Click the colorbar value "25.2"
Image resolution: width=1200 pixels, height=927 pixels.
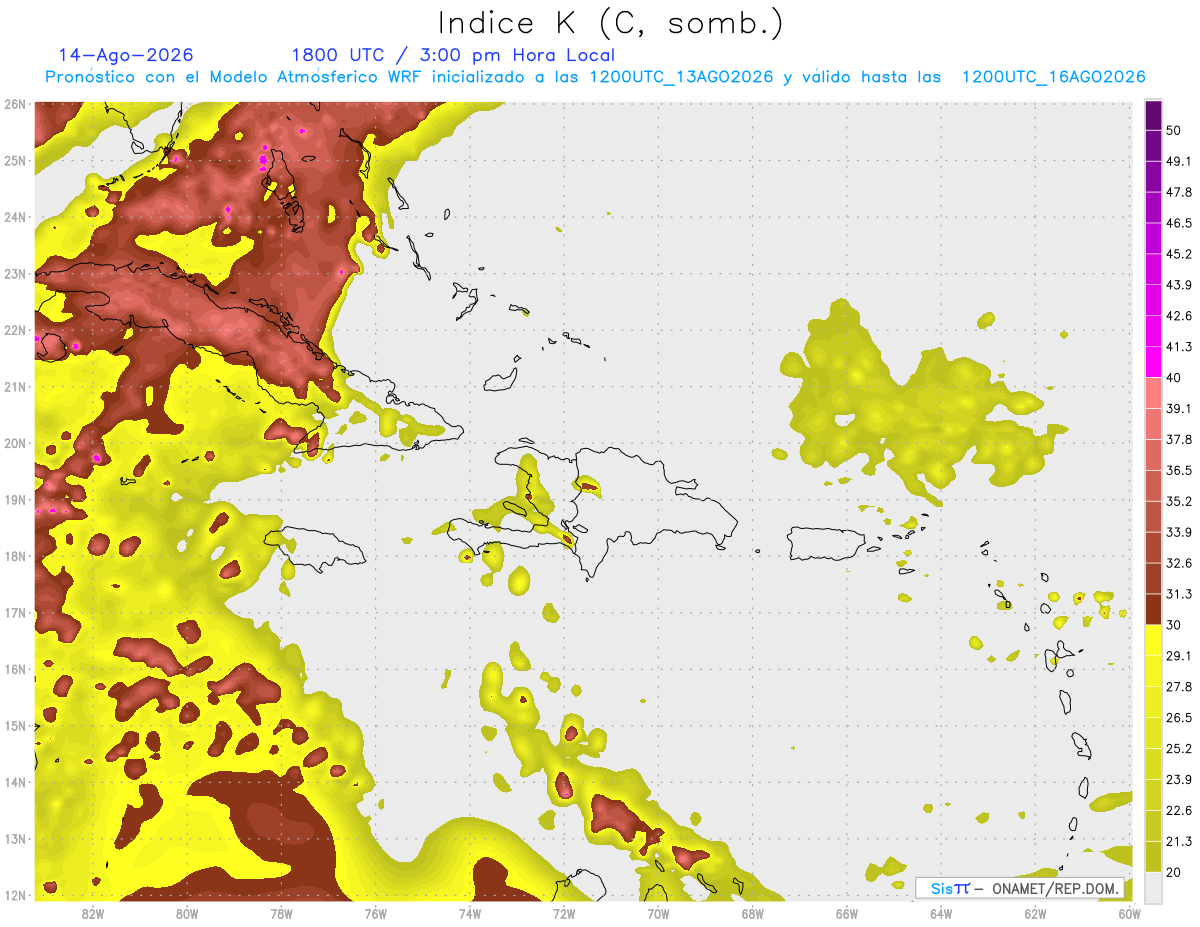[1179, 749]
